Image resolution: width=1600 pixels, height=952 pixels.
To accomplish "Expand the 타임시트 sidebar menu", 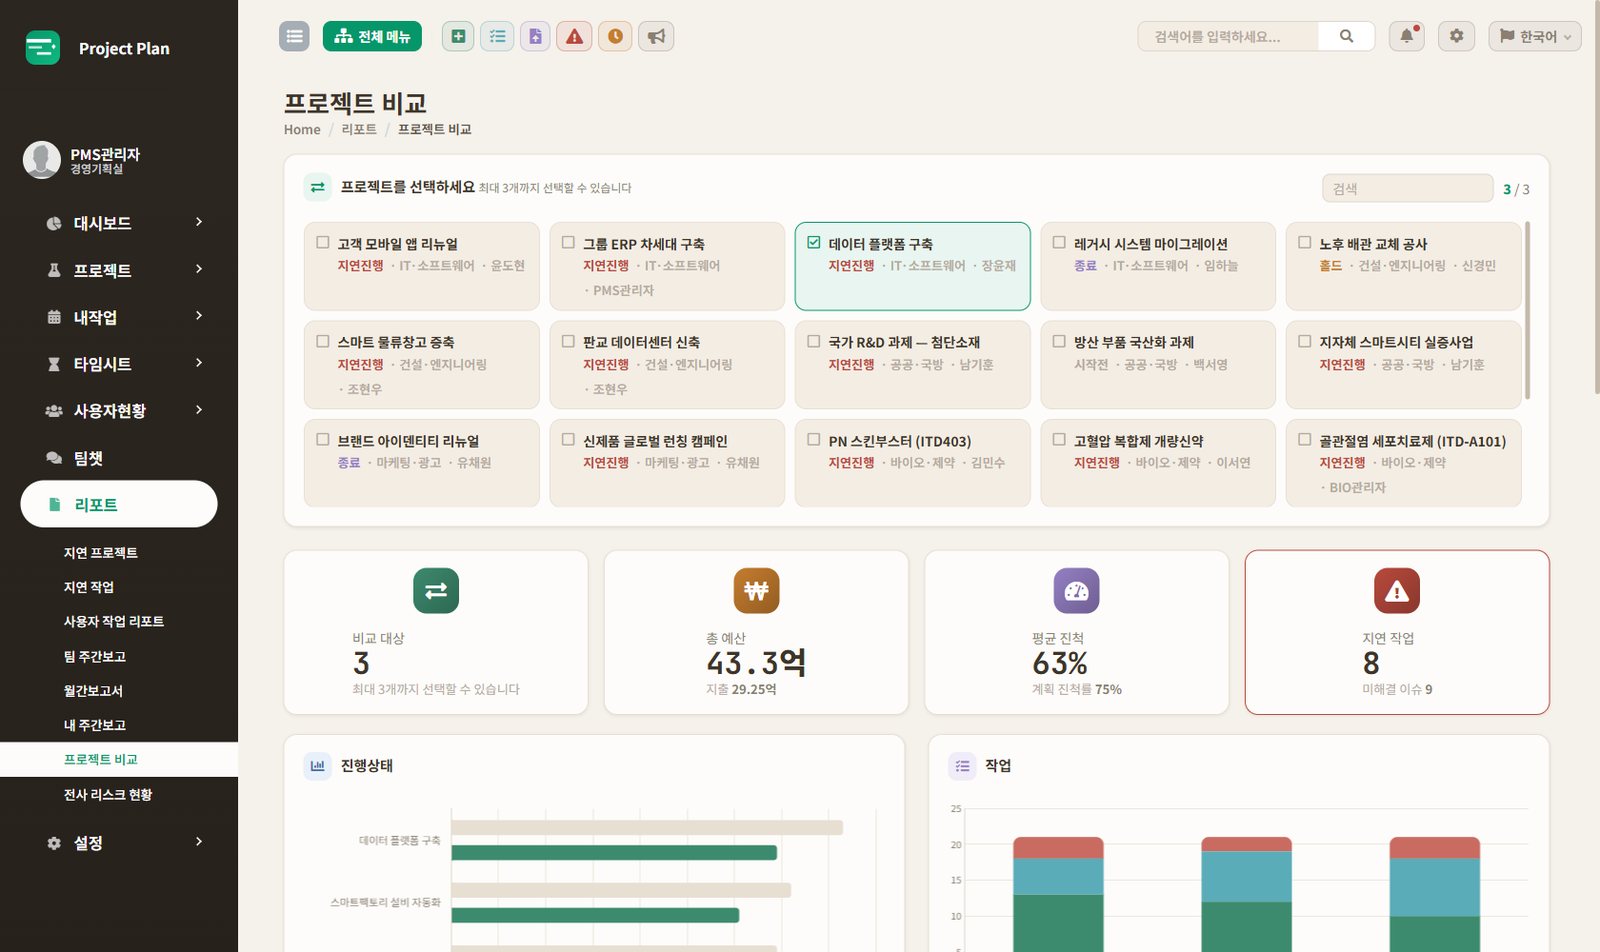I will tap(119, 364).
